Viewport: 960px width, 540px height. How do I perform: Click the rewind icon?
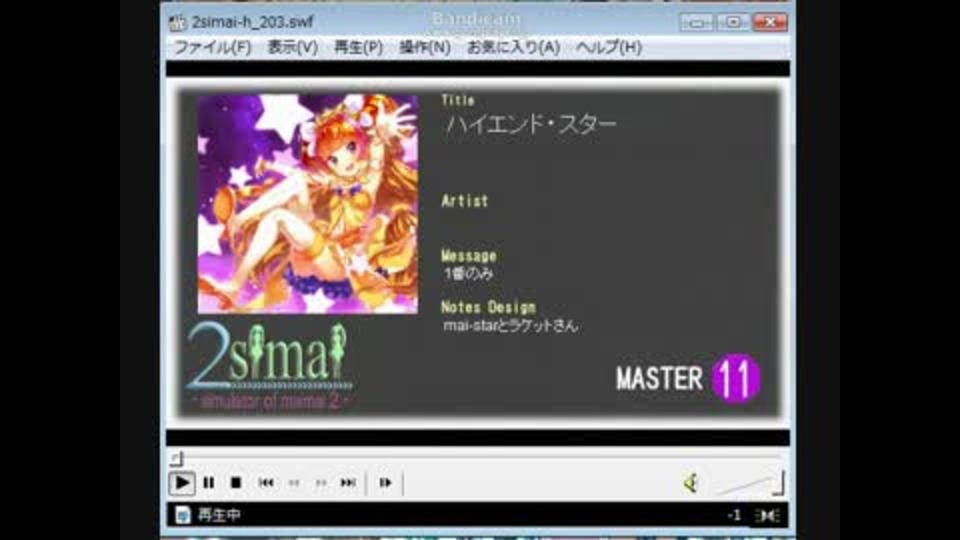click(294, 483)
